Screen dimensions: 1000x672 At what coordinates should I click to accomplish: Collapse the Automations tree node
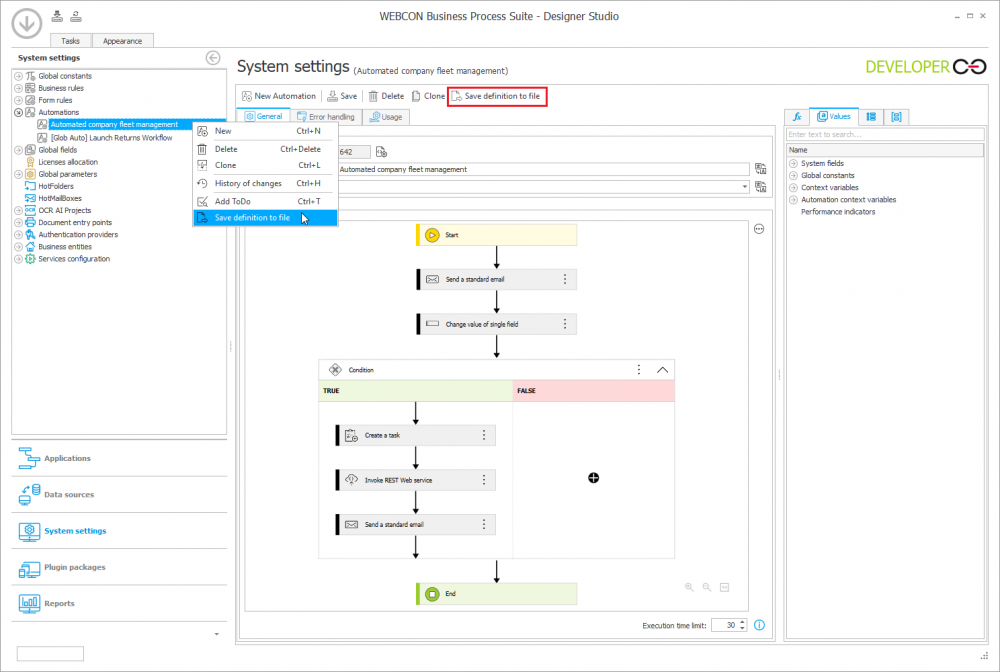coord(18,112)
